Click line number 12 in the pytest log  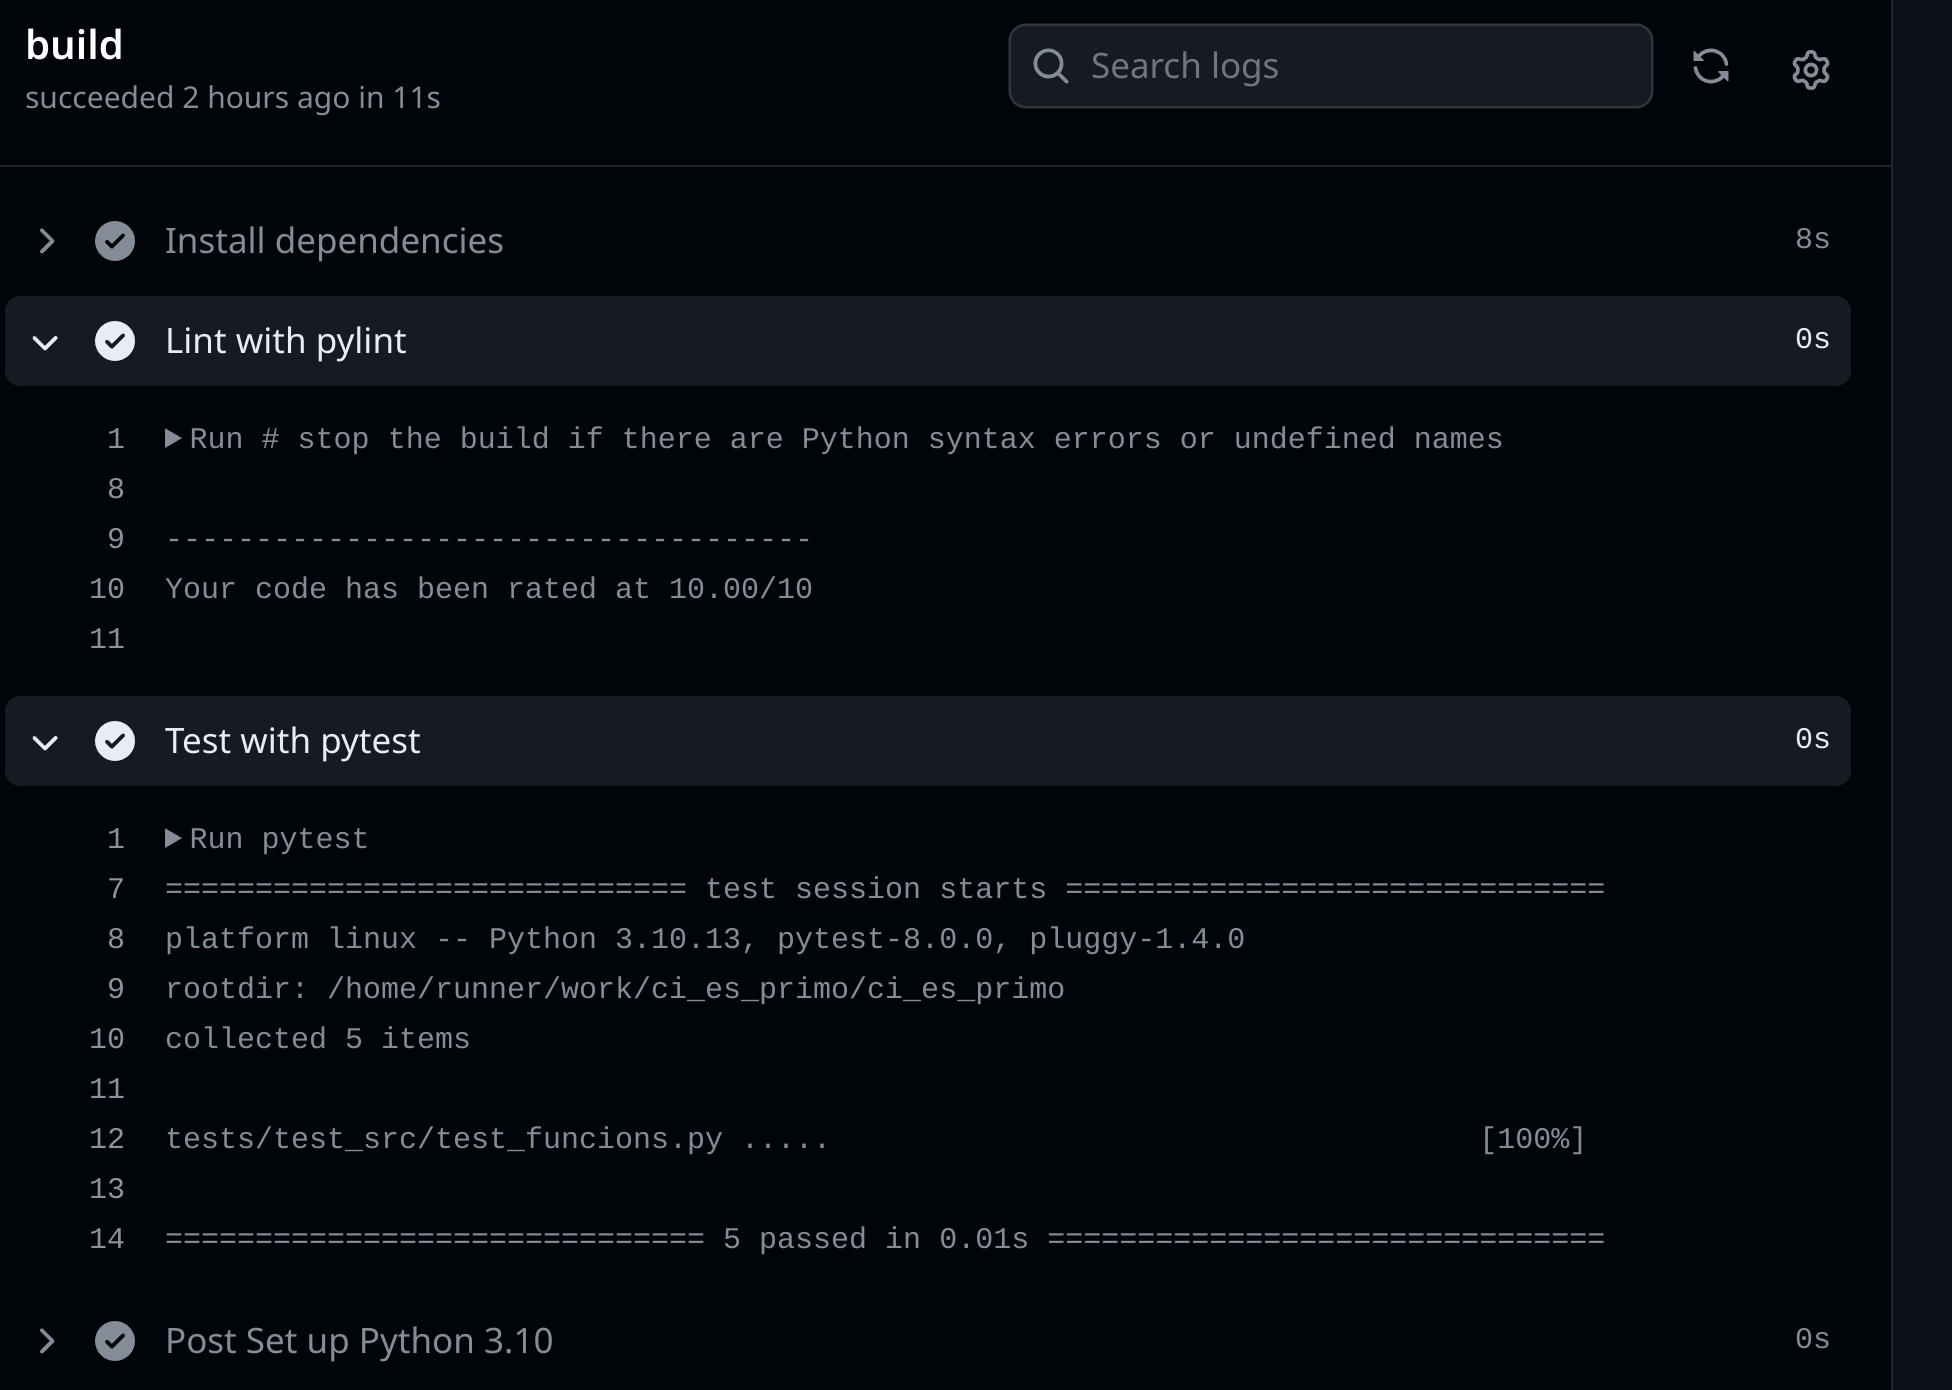[x=107, y=1139]
